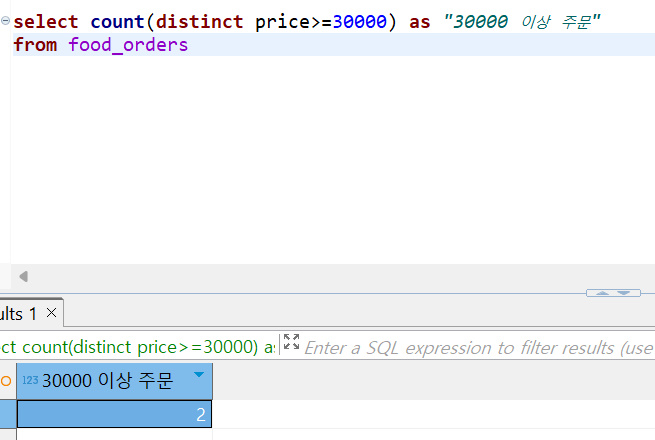Select the first row header in results grid
The height and width of the screenshot is (440, 655).
click(8, 414)
